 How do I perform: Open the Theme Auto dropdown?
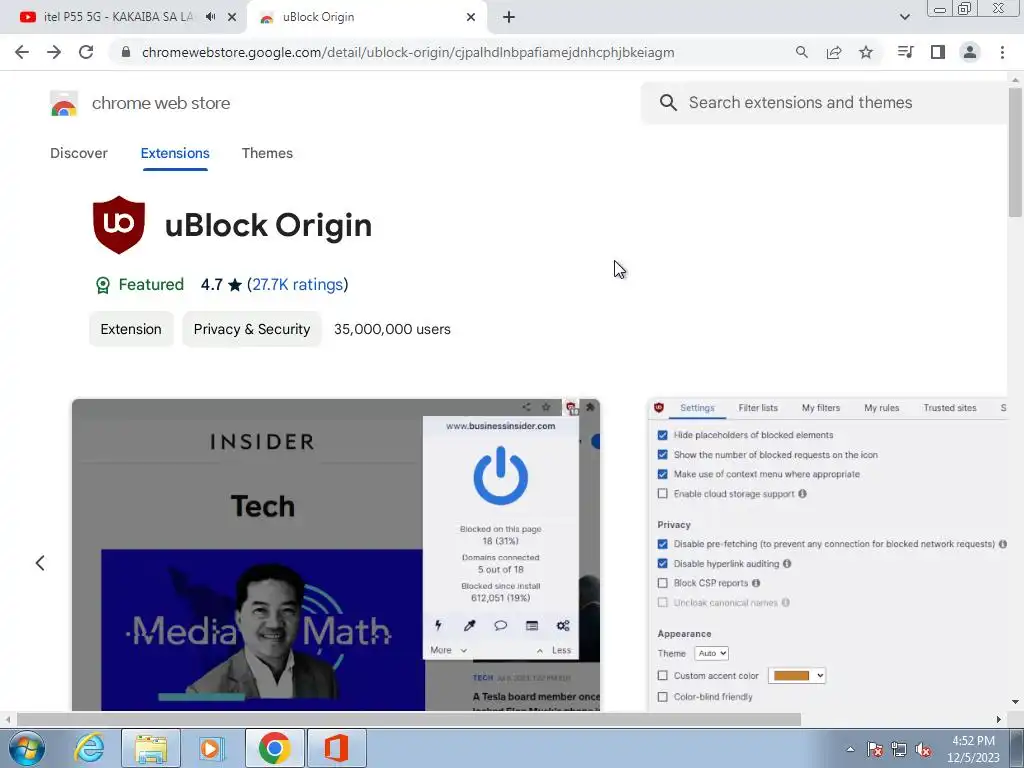pos(711,653)
